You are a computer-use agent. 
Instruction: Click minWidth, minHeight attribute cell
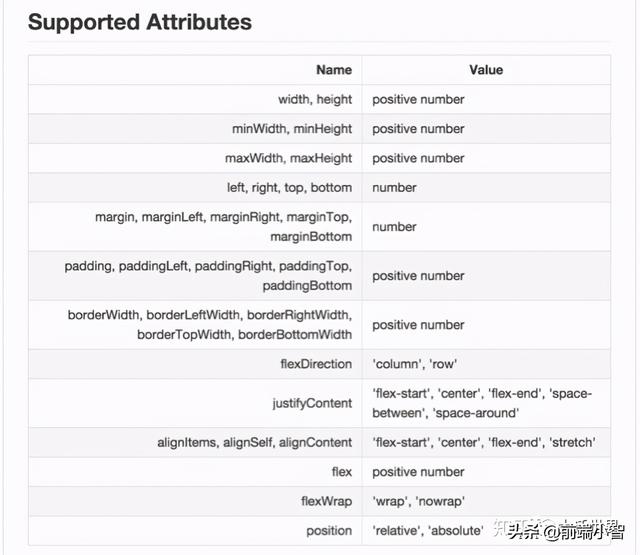click(292, 129)
